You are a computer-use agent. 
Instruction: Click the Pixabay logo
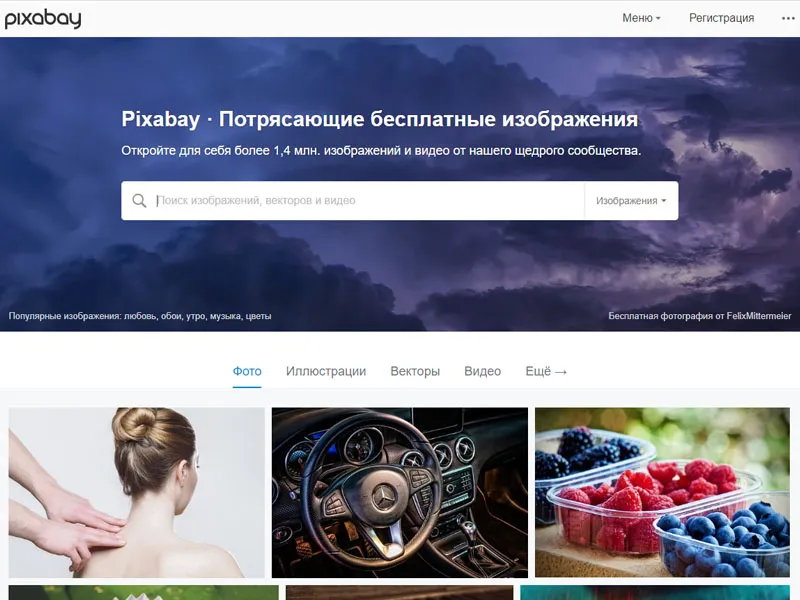click(x=43, y=19)
